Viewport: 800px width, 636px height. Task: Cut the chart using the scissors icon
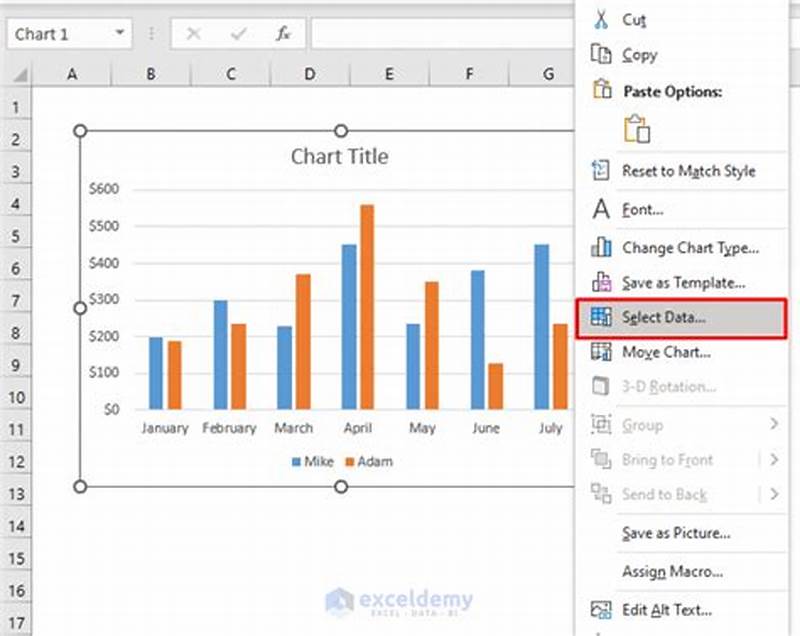coord(602,19)
